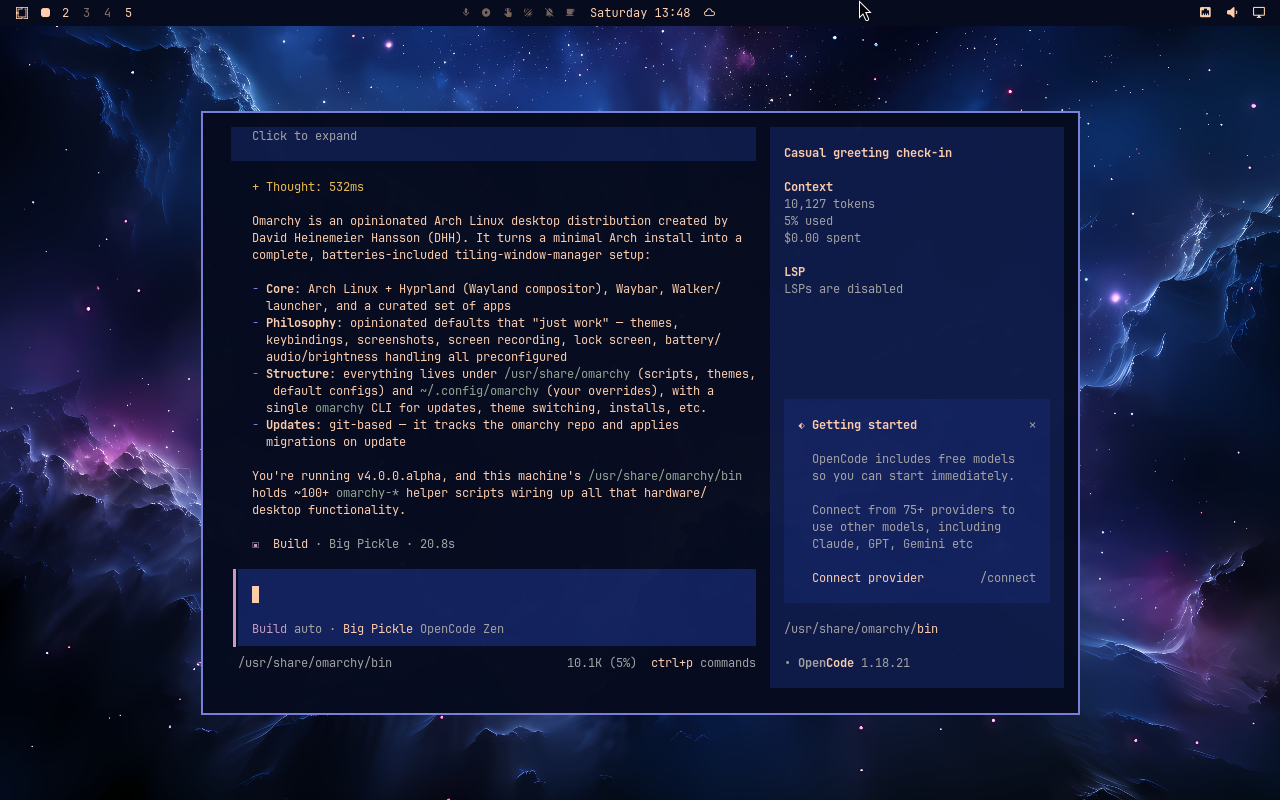The width and height of the screenshot is (1280, 800).
Task: Open the Saturday 13:48 clock
Action: coord(640,13)
